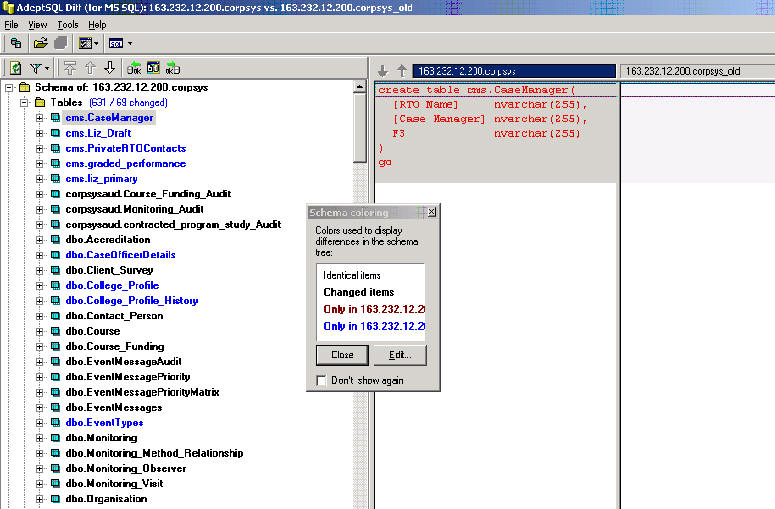Click the refresh schema icon
Image resolution: width=775 pixels, height=509 pixels.
pos(15,68)
